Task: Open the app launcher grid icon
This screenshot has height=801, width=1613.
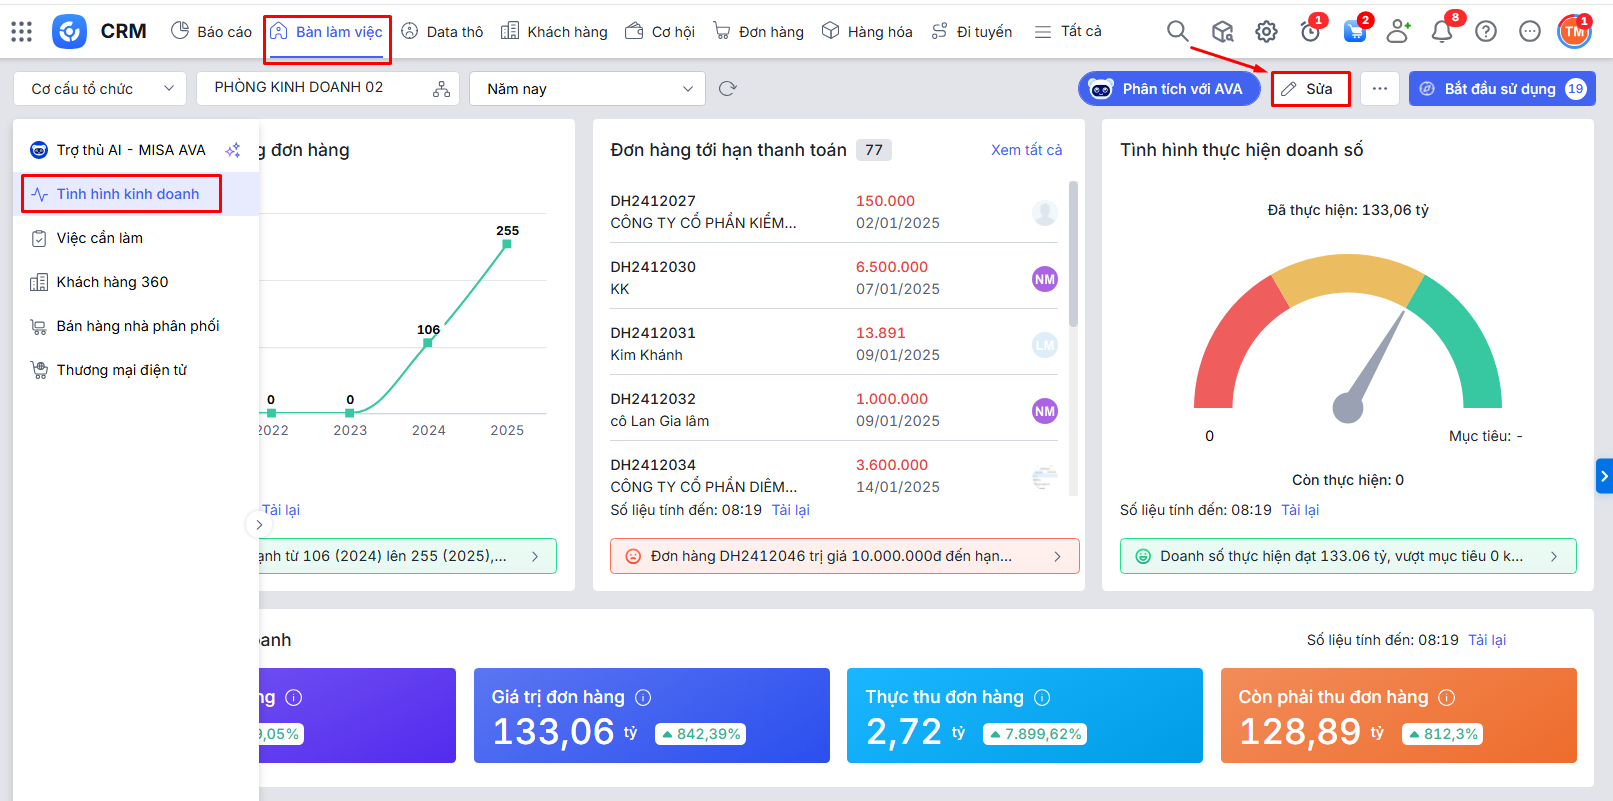Action: click(21, 32)
